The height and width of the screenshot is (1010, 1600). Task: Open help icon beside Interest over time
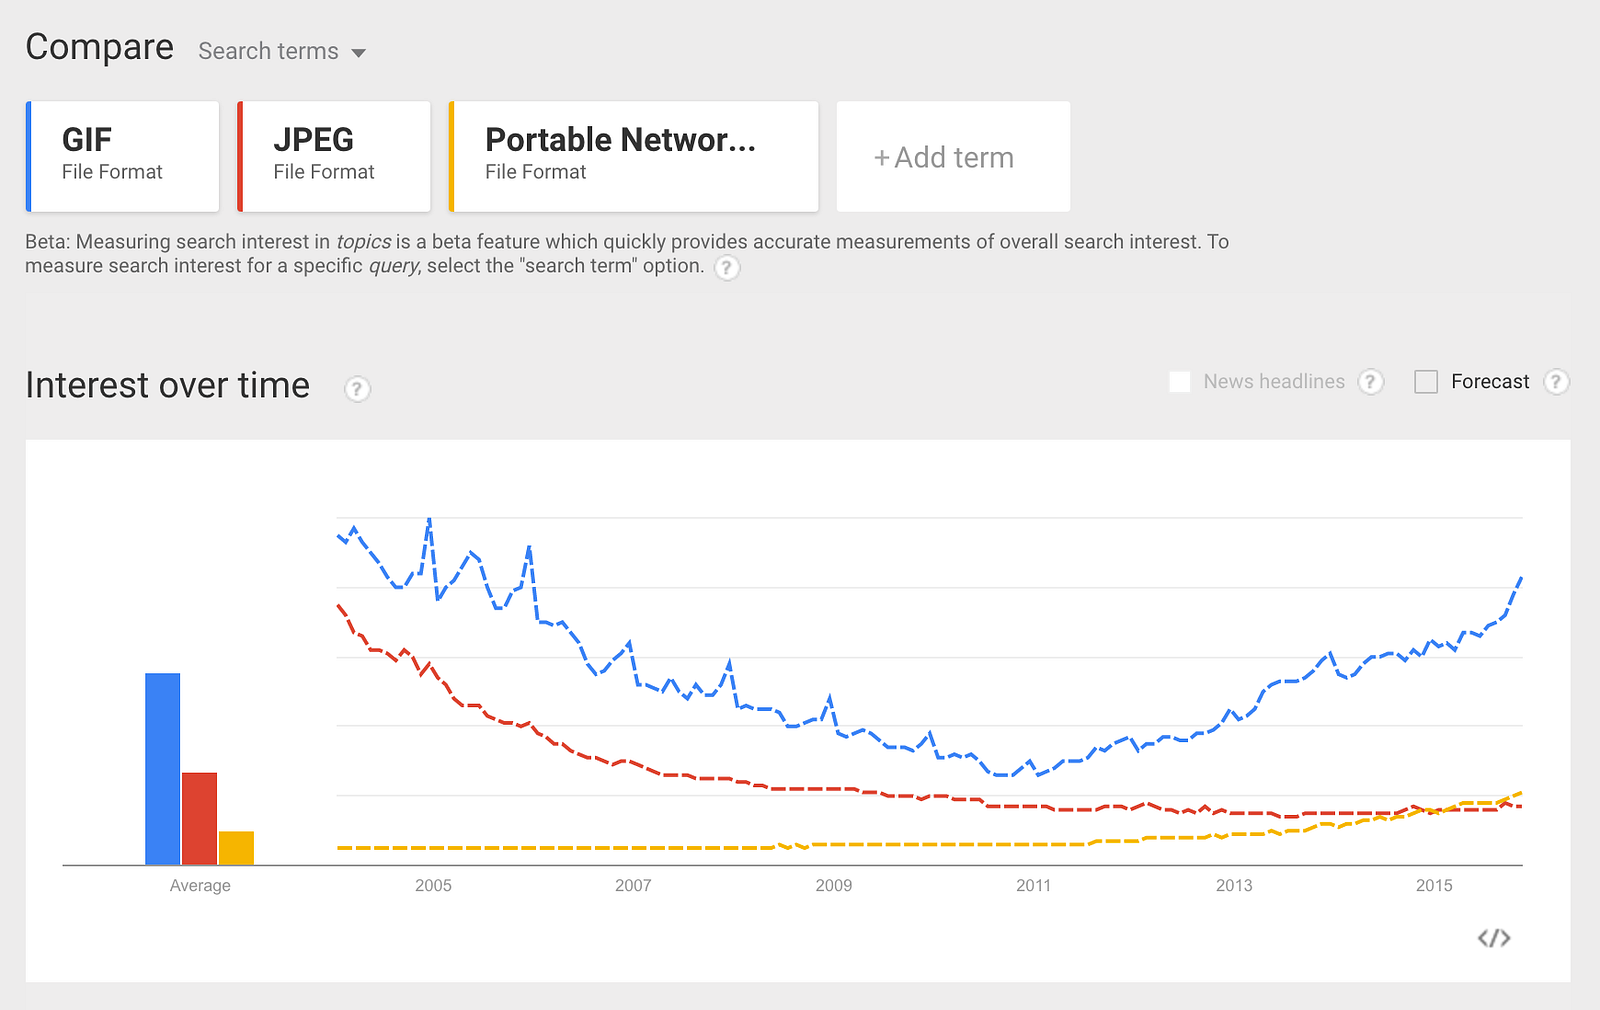357,388
